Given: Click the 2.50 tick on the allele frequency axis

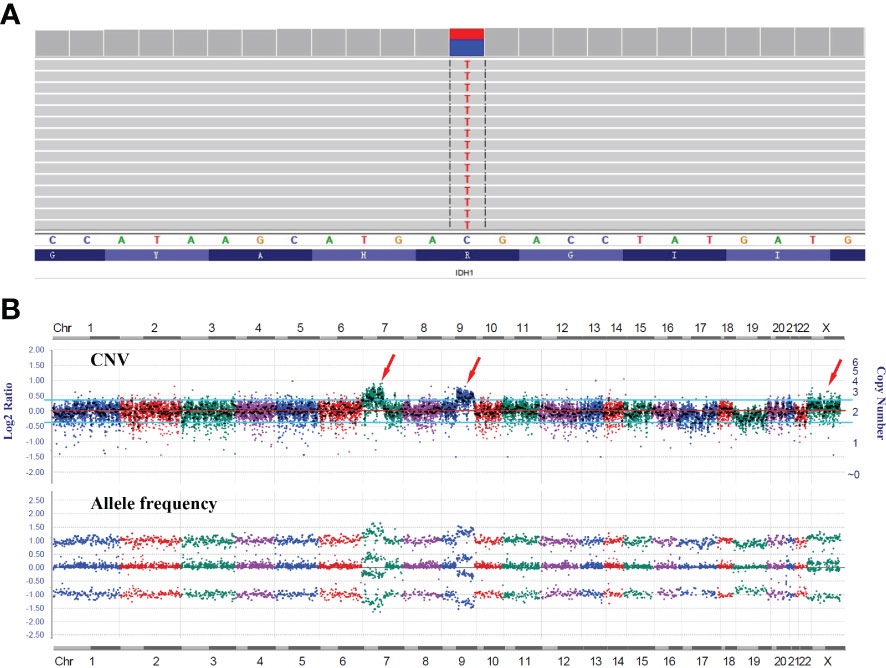Looking at the screenshot, I should click(x=36, y=500).
